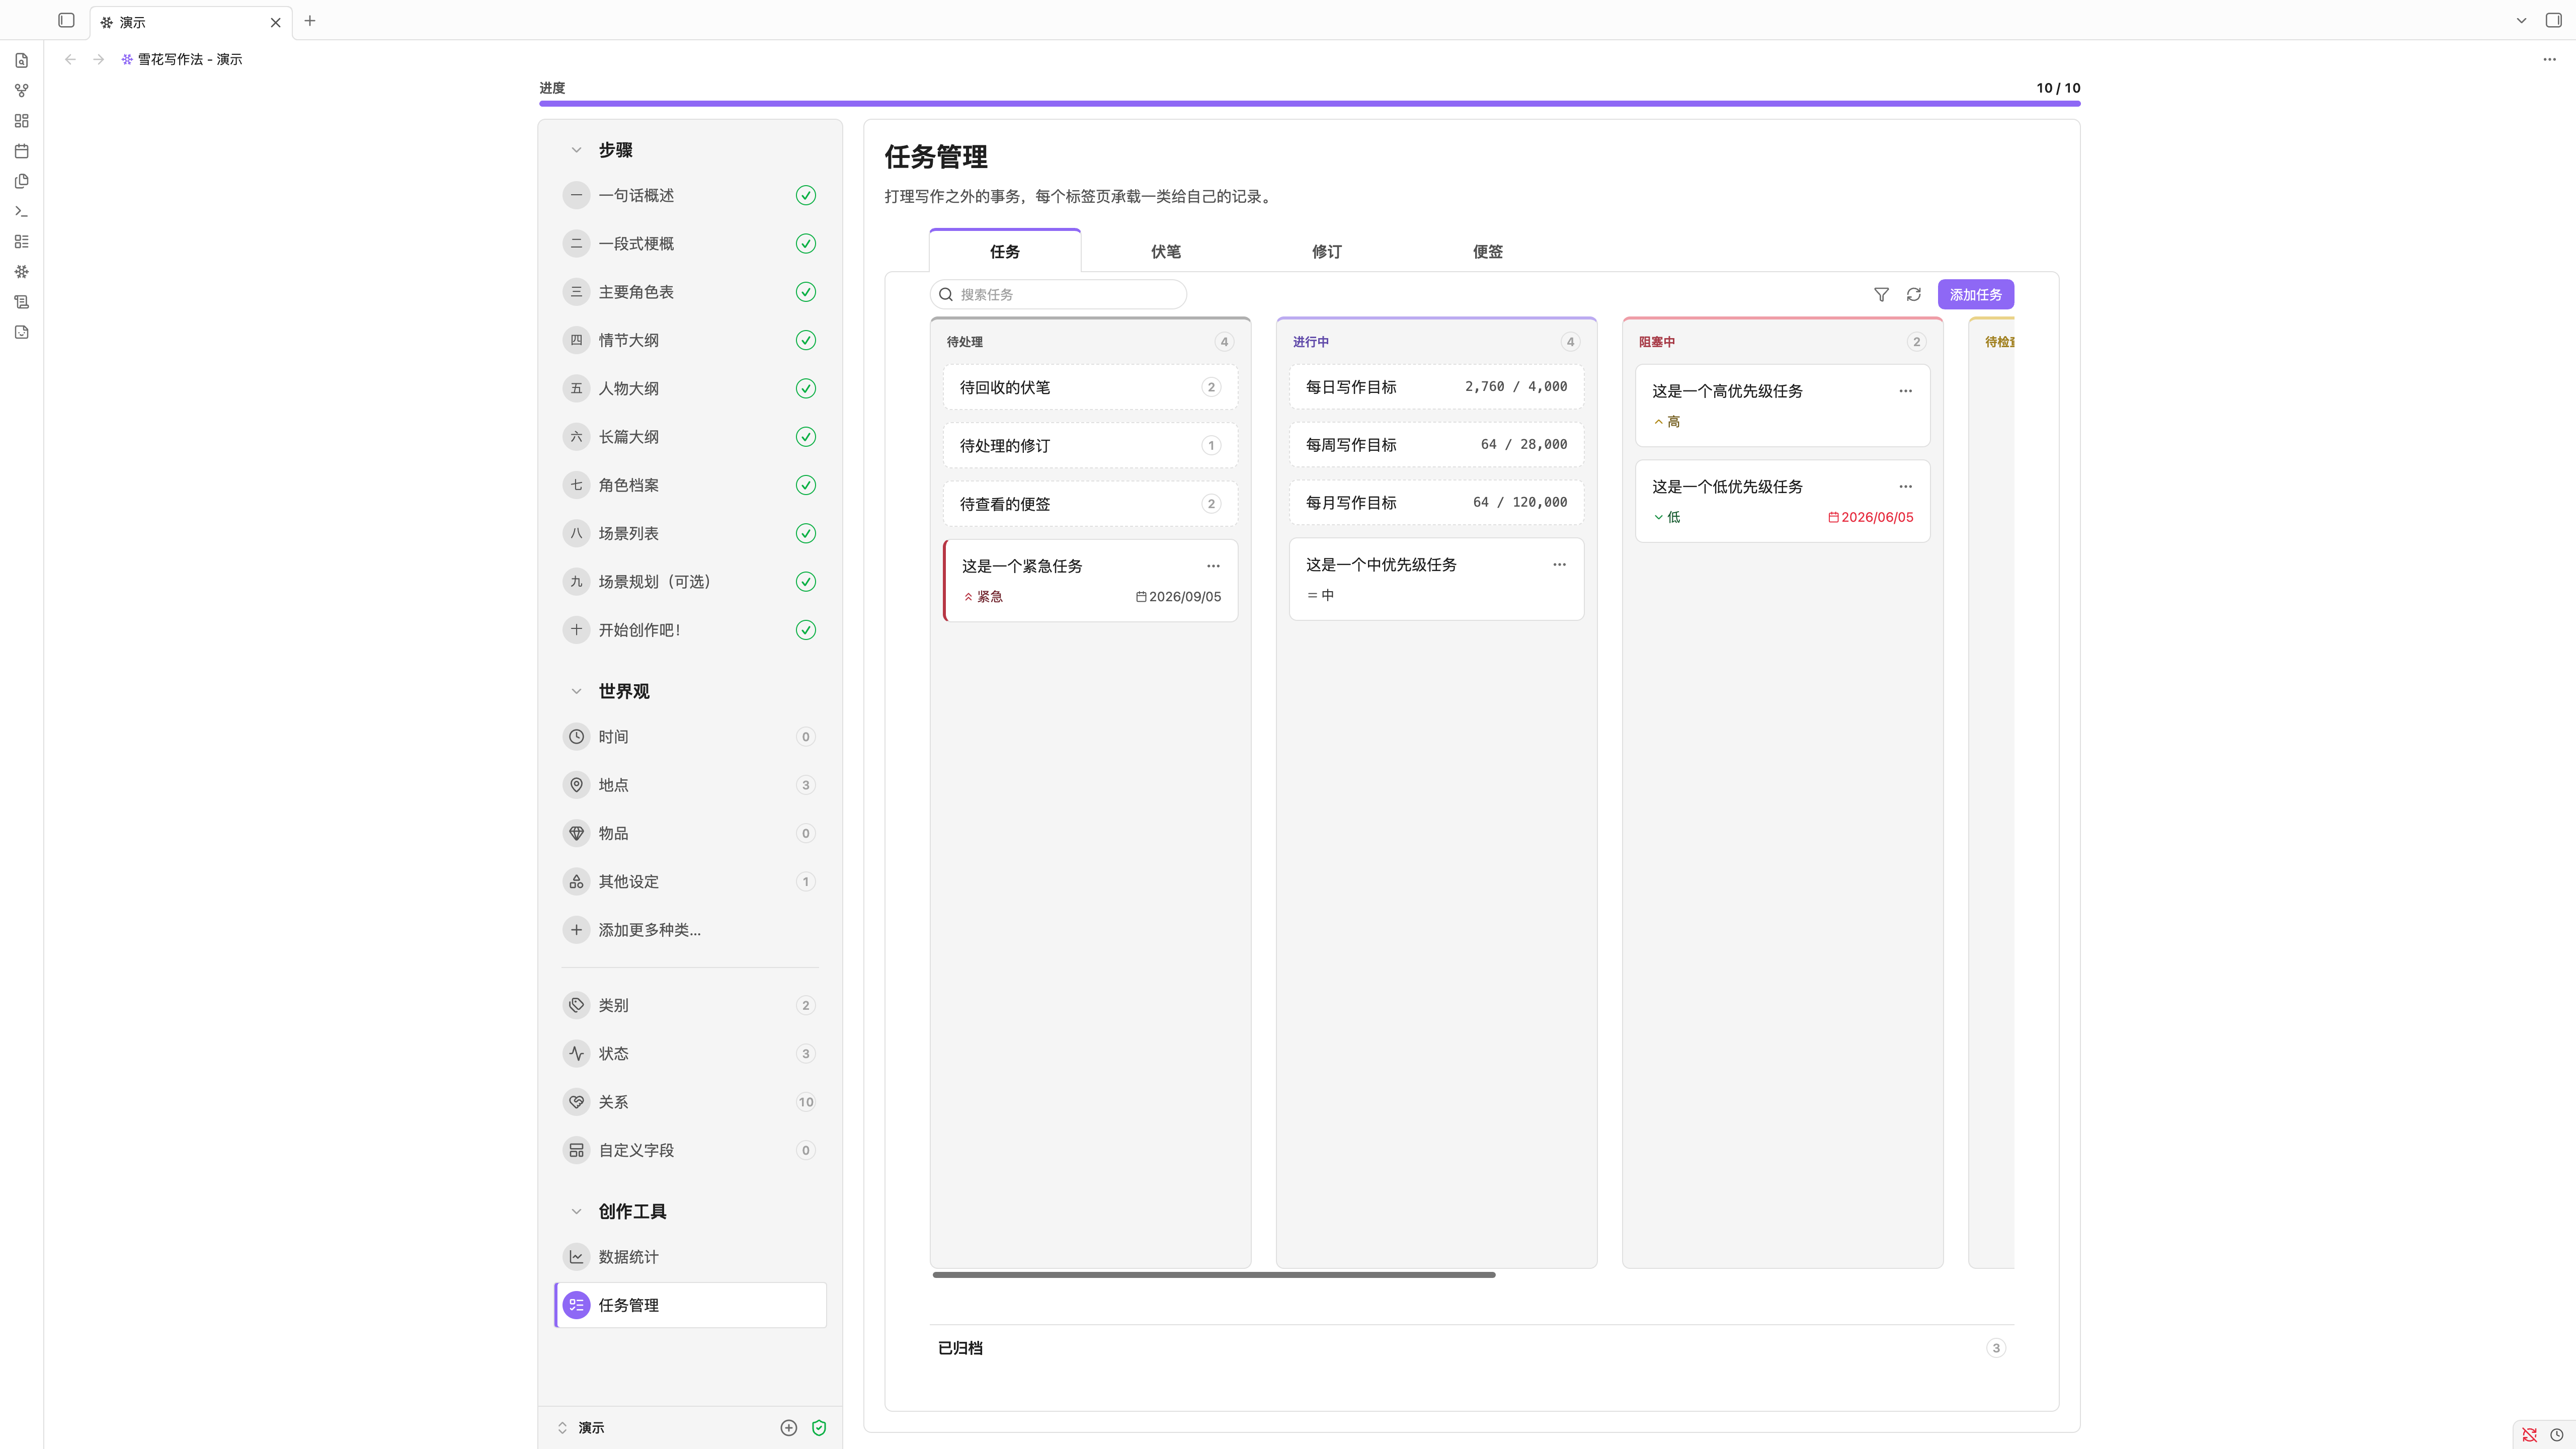Open the tab list dropdown chevron
Screen dimensions: 2576x1449
[x=2521, y=20]
